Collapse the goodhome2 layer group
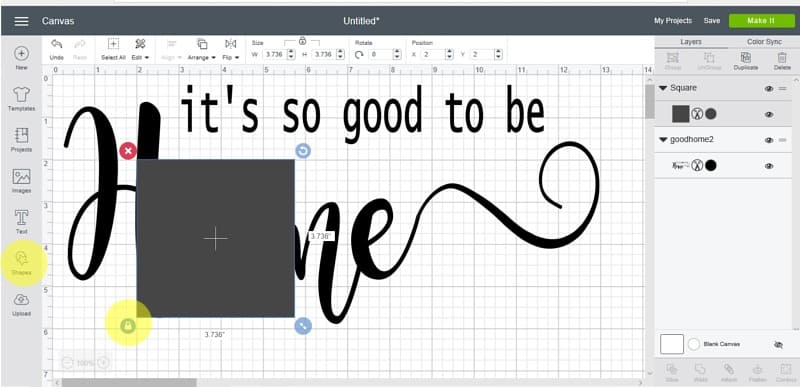Screen dimensions: 800x387 663,139
